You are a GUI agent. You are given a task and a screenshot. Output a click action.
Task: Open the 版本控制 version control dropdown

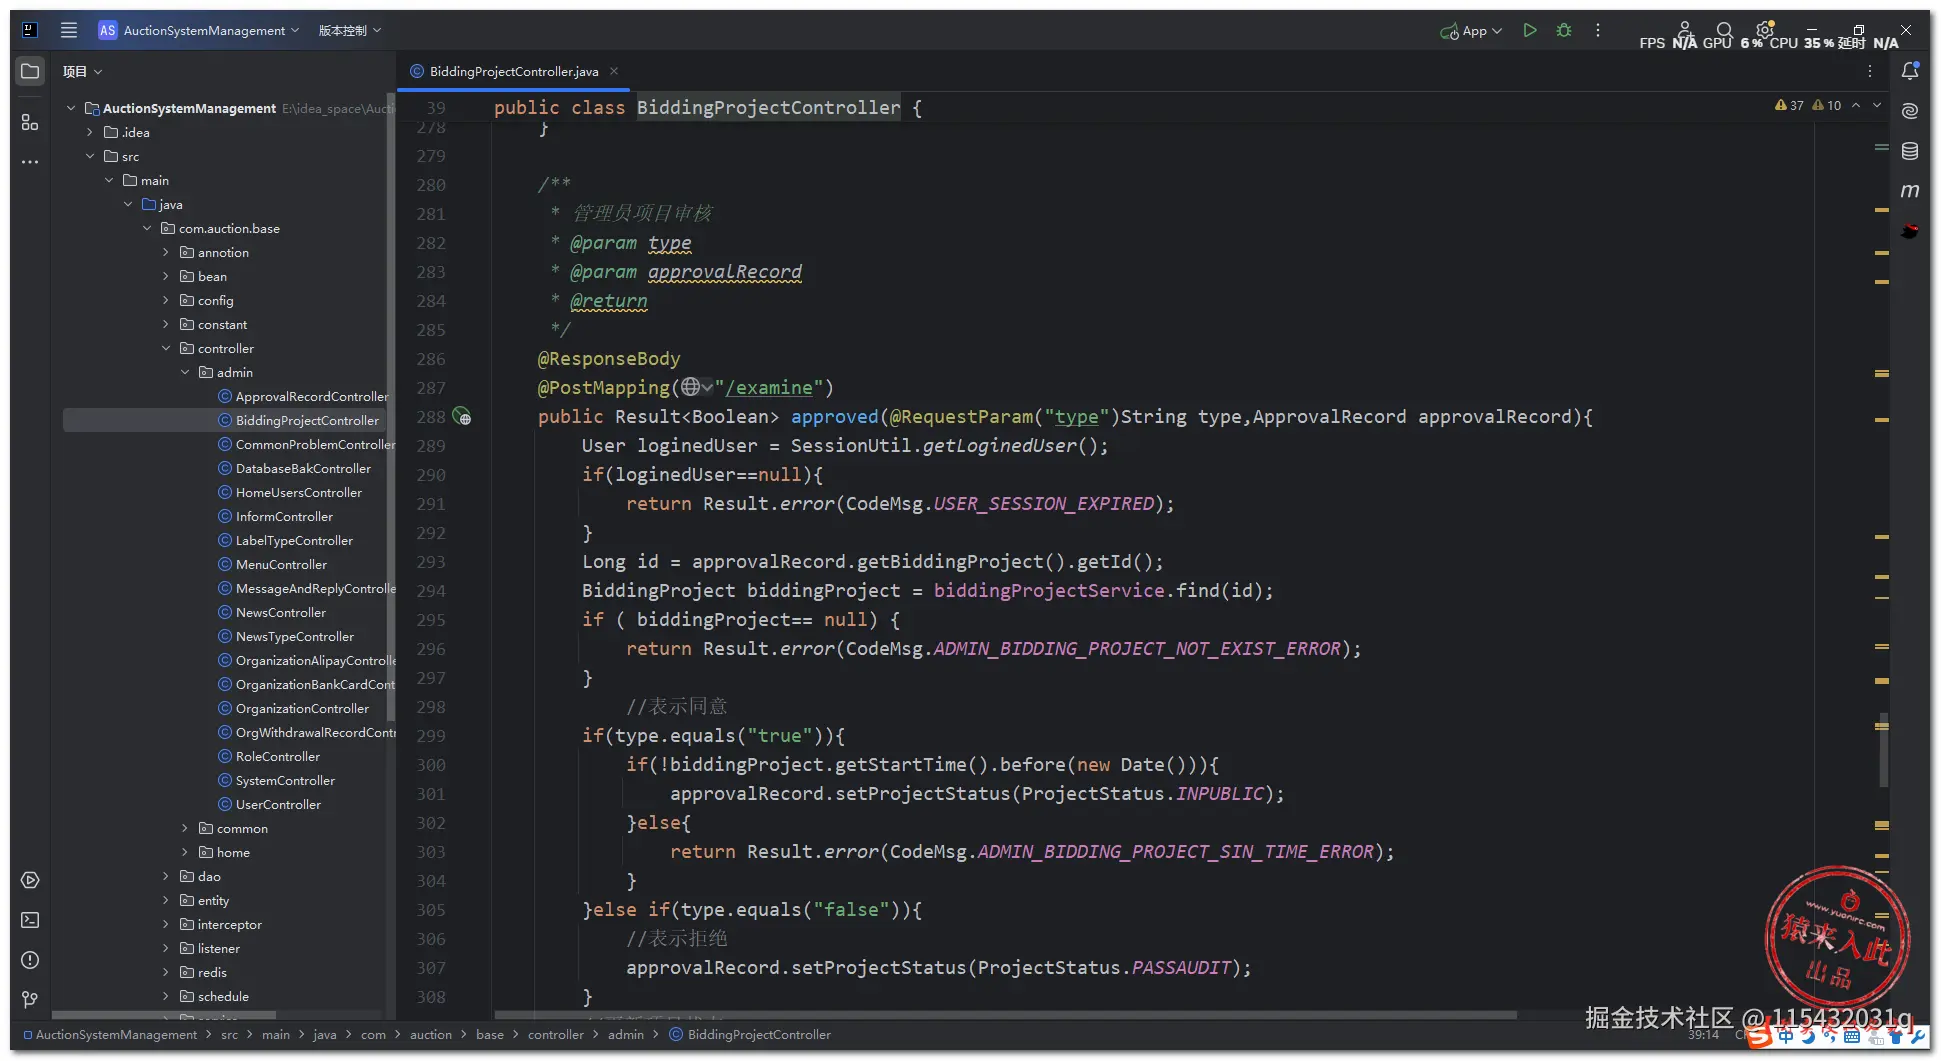tap(350, 30)
